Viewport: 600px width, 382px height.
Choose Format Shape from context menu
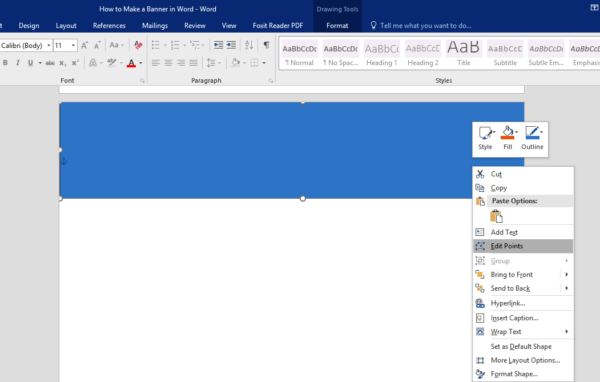pyautogui.click(x=523, y=374)
